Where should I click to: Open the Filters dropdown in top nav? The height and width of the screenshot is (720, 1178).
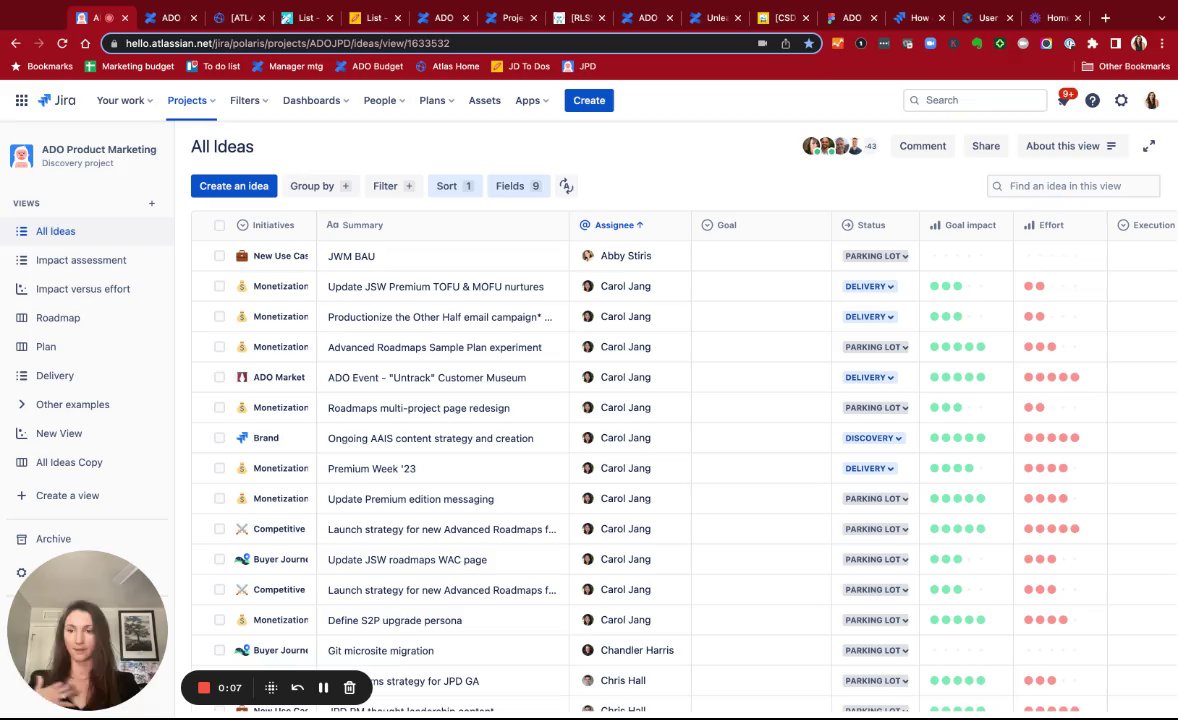point(249,100)
